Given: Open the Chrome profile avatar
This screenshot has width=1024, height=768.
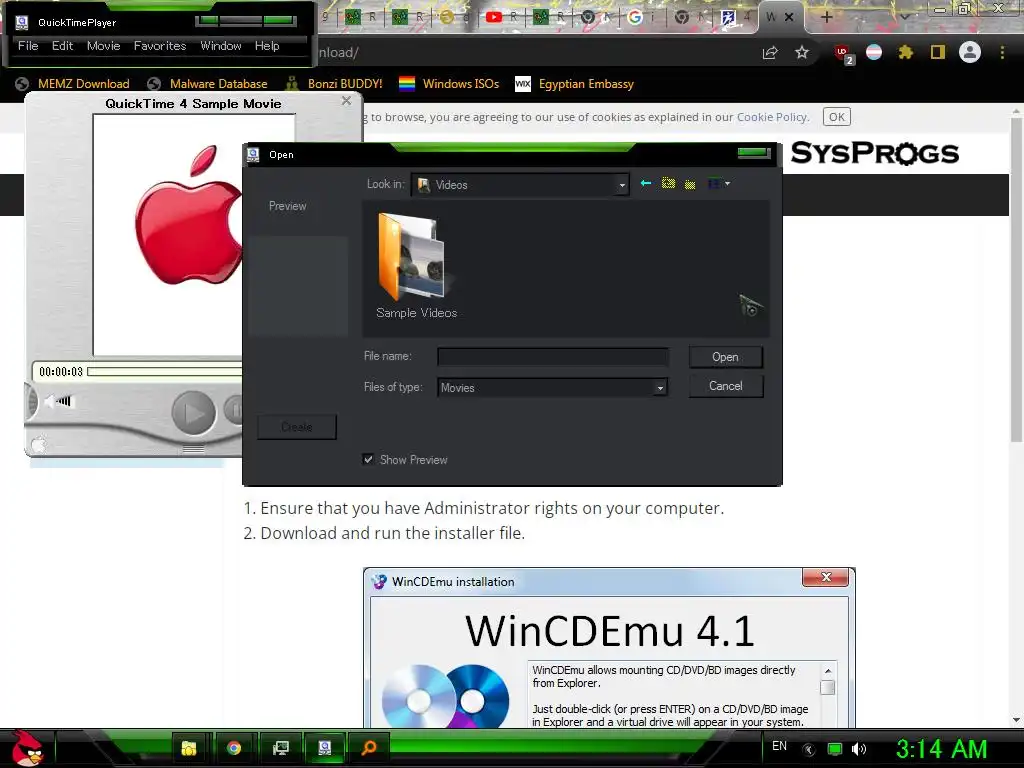Looking at the screenshot, I should point(970,52).
